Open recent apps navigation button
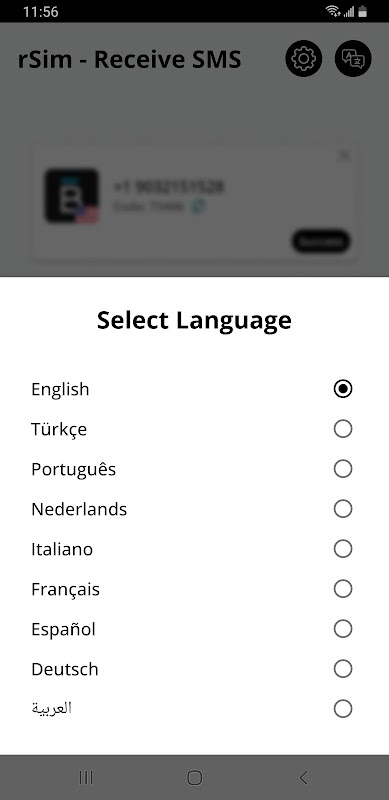 (x=86, y=778)
